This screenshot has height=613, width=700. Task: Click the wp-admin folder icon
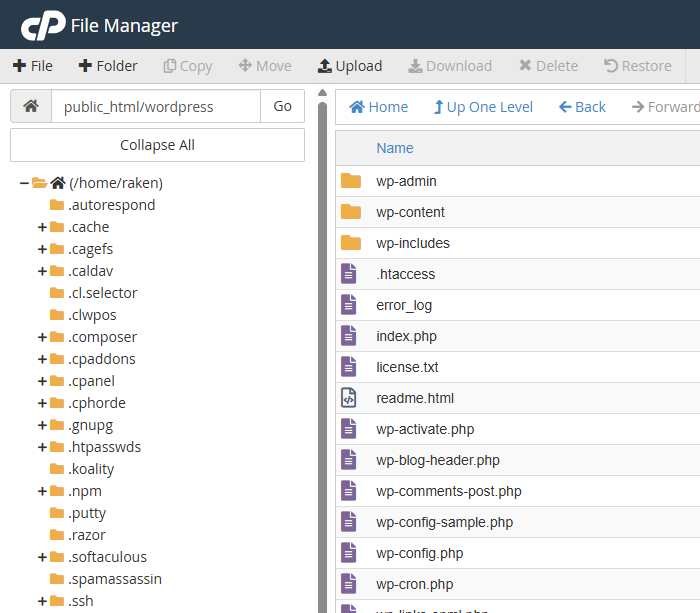(x=351, y=181)
